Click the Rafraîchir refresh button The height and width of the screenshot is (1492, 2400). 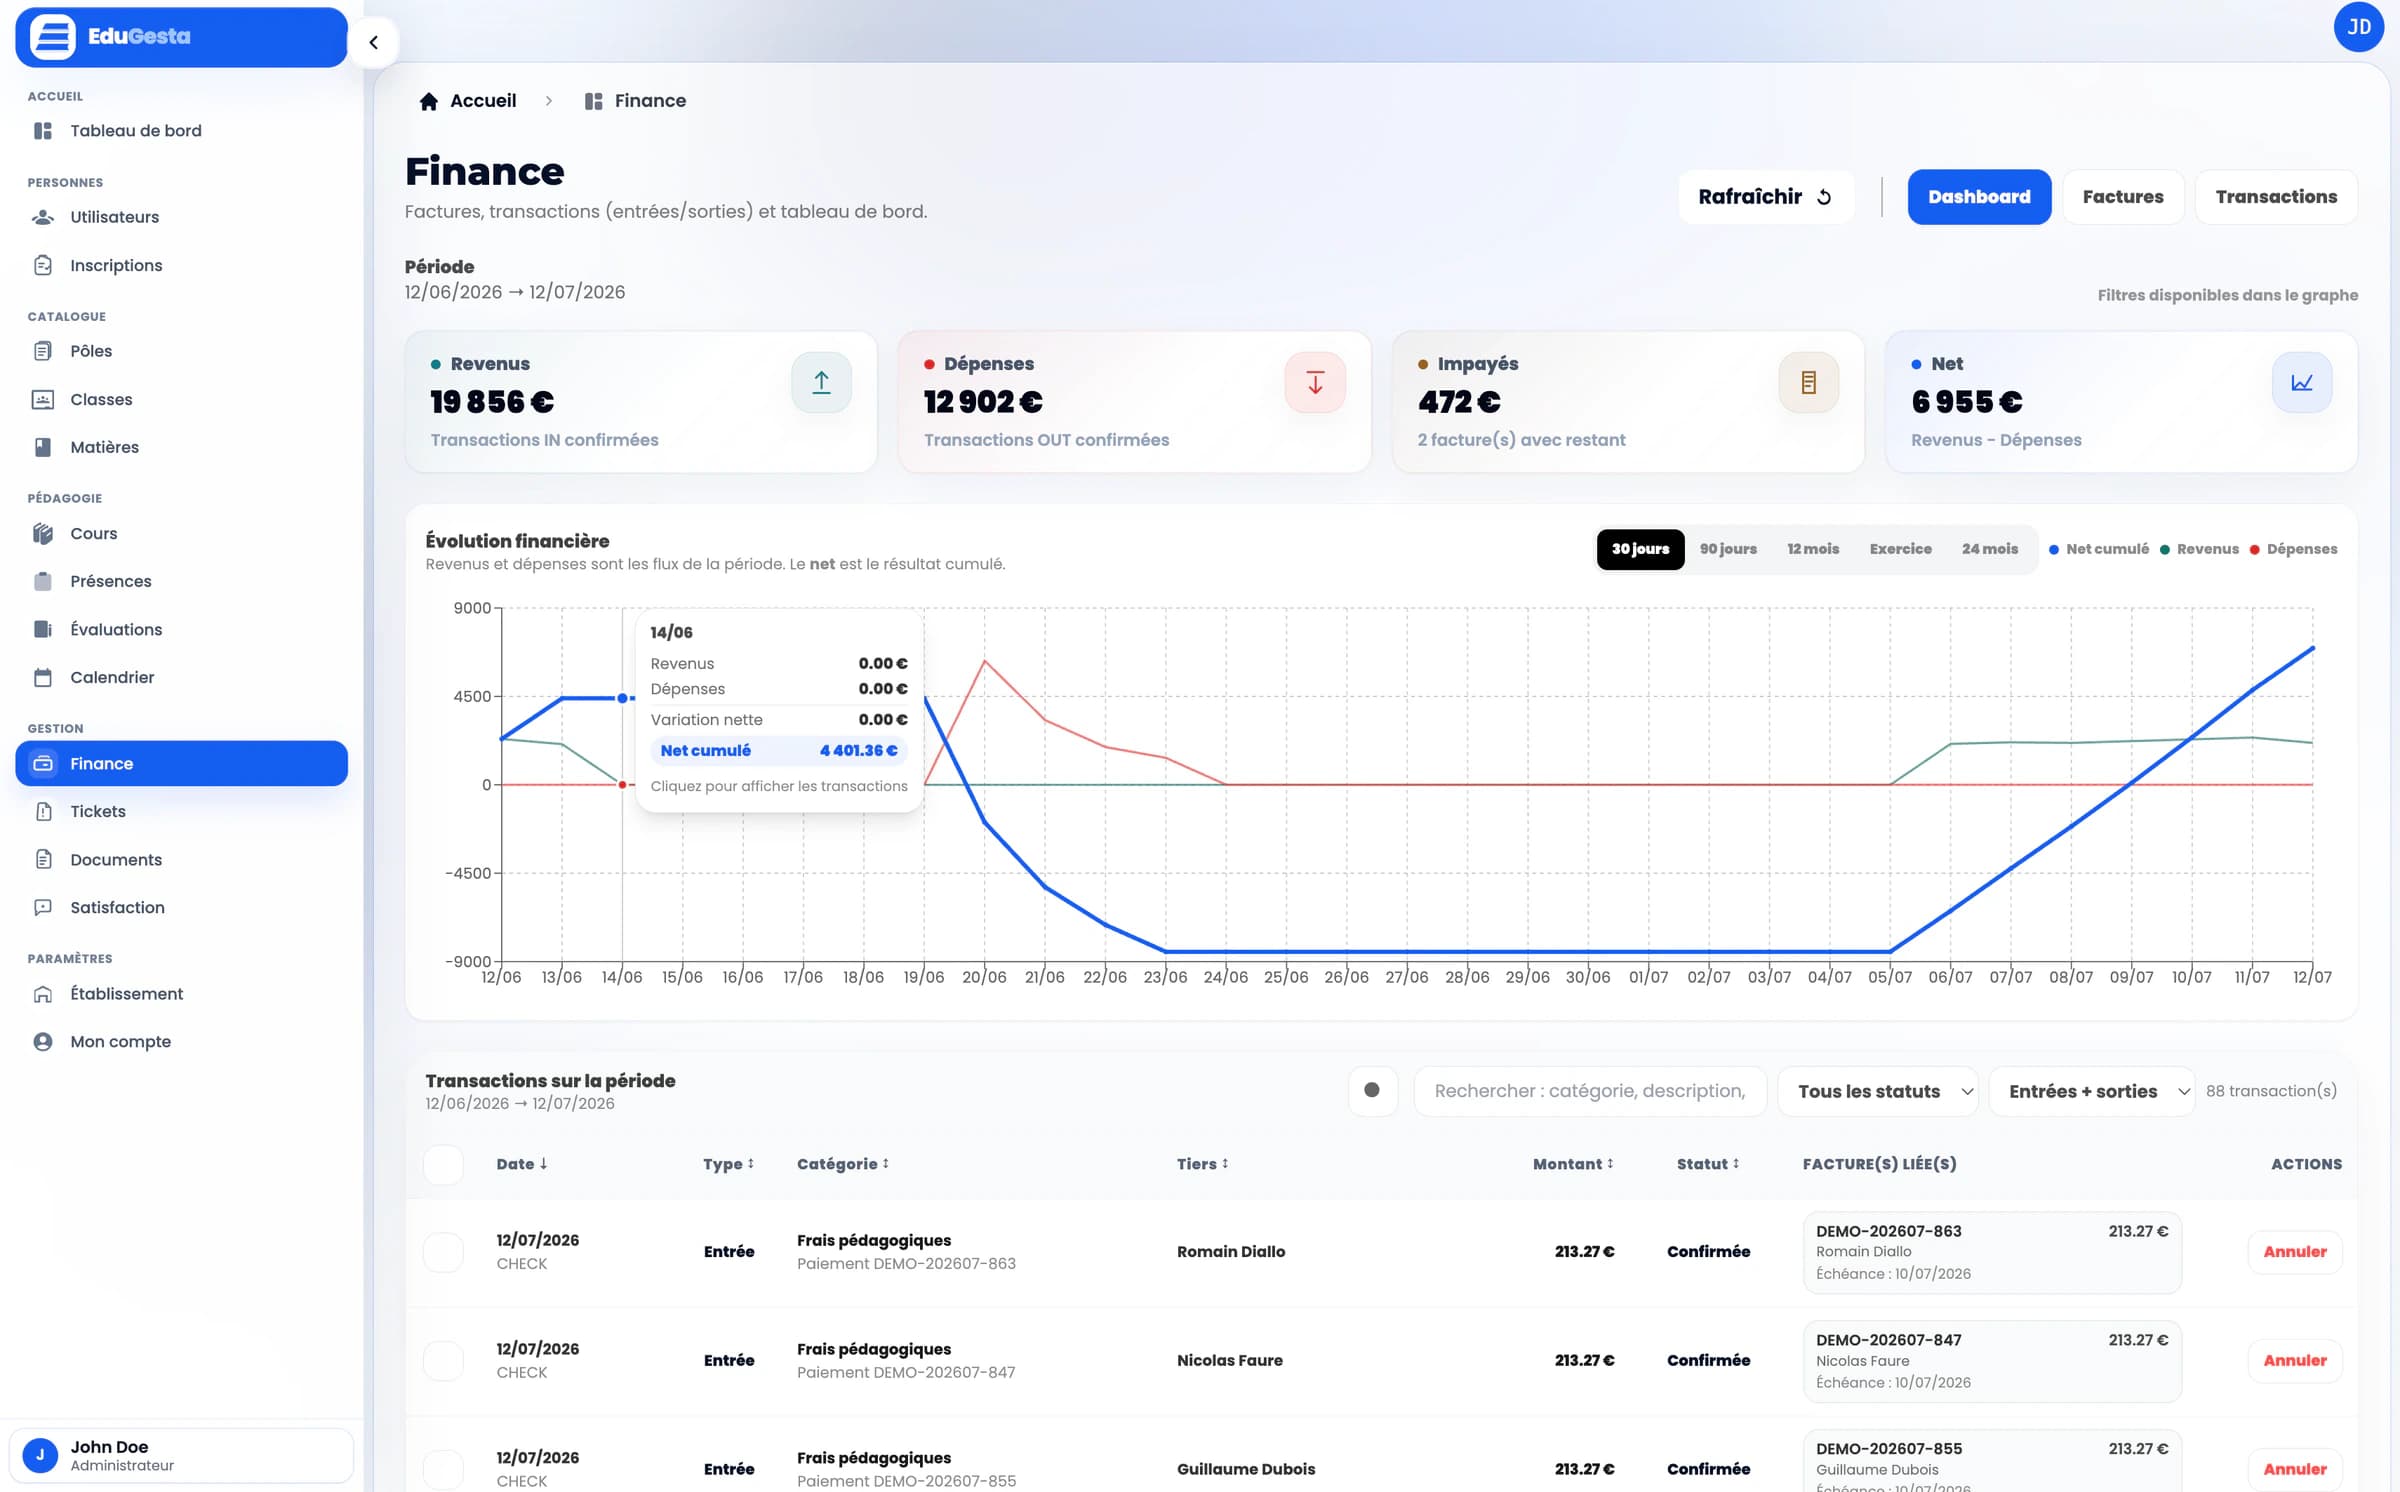1766,197
